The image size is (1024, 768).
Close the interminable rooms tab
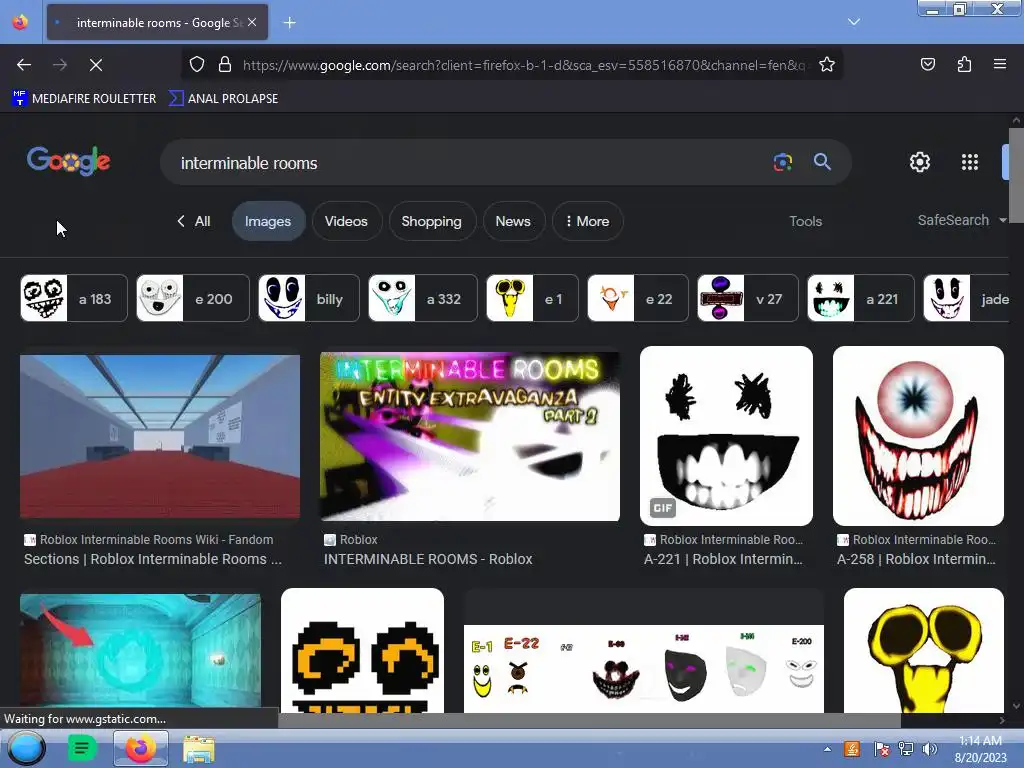point(252,22)
